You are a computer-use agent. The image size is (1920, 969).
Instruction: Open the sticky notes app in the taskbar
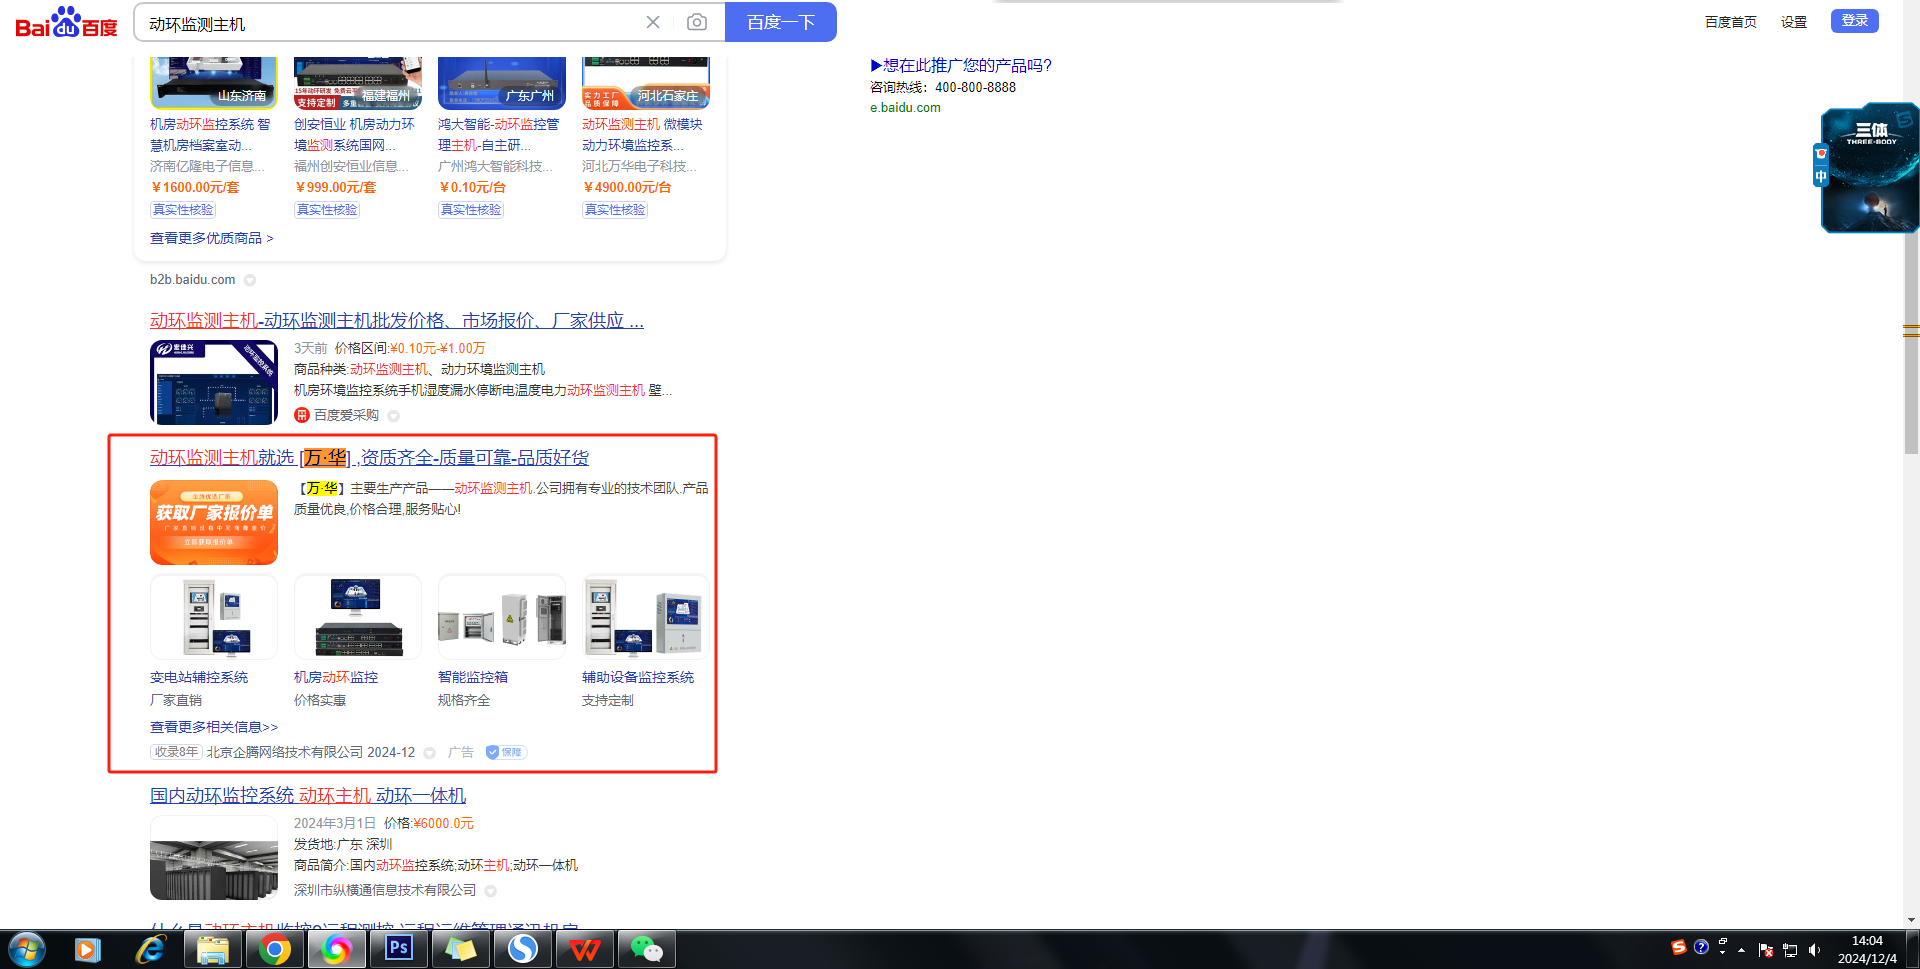click(x=461, y=949)
